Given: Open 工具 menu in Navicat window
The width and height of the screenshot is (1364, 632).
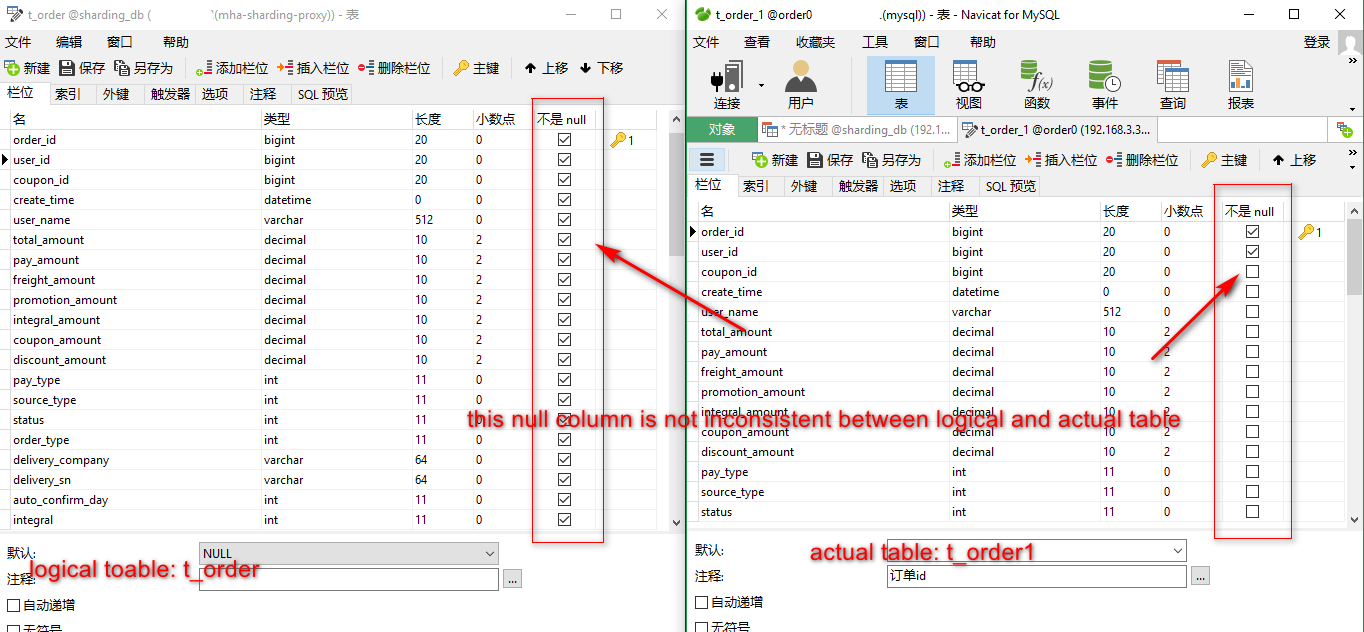Looking at the screenshot, I should (x=875, y=42).
